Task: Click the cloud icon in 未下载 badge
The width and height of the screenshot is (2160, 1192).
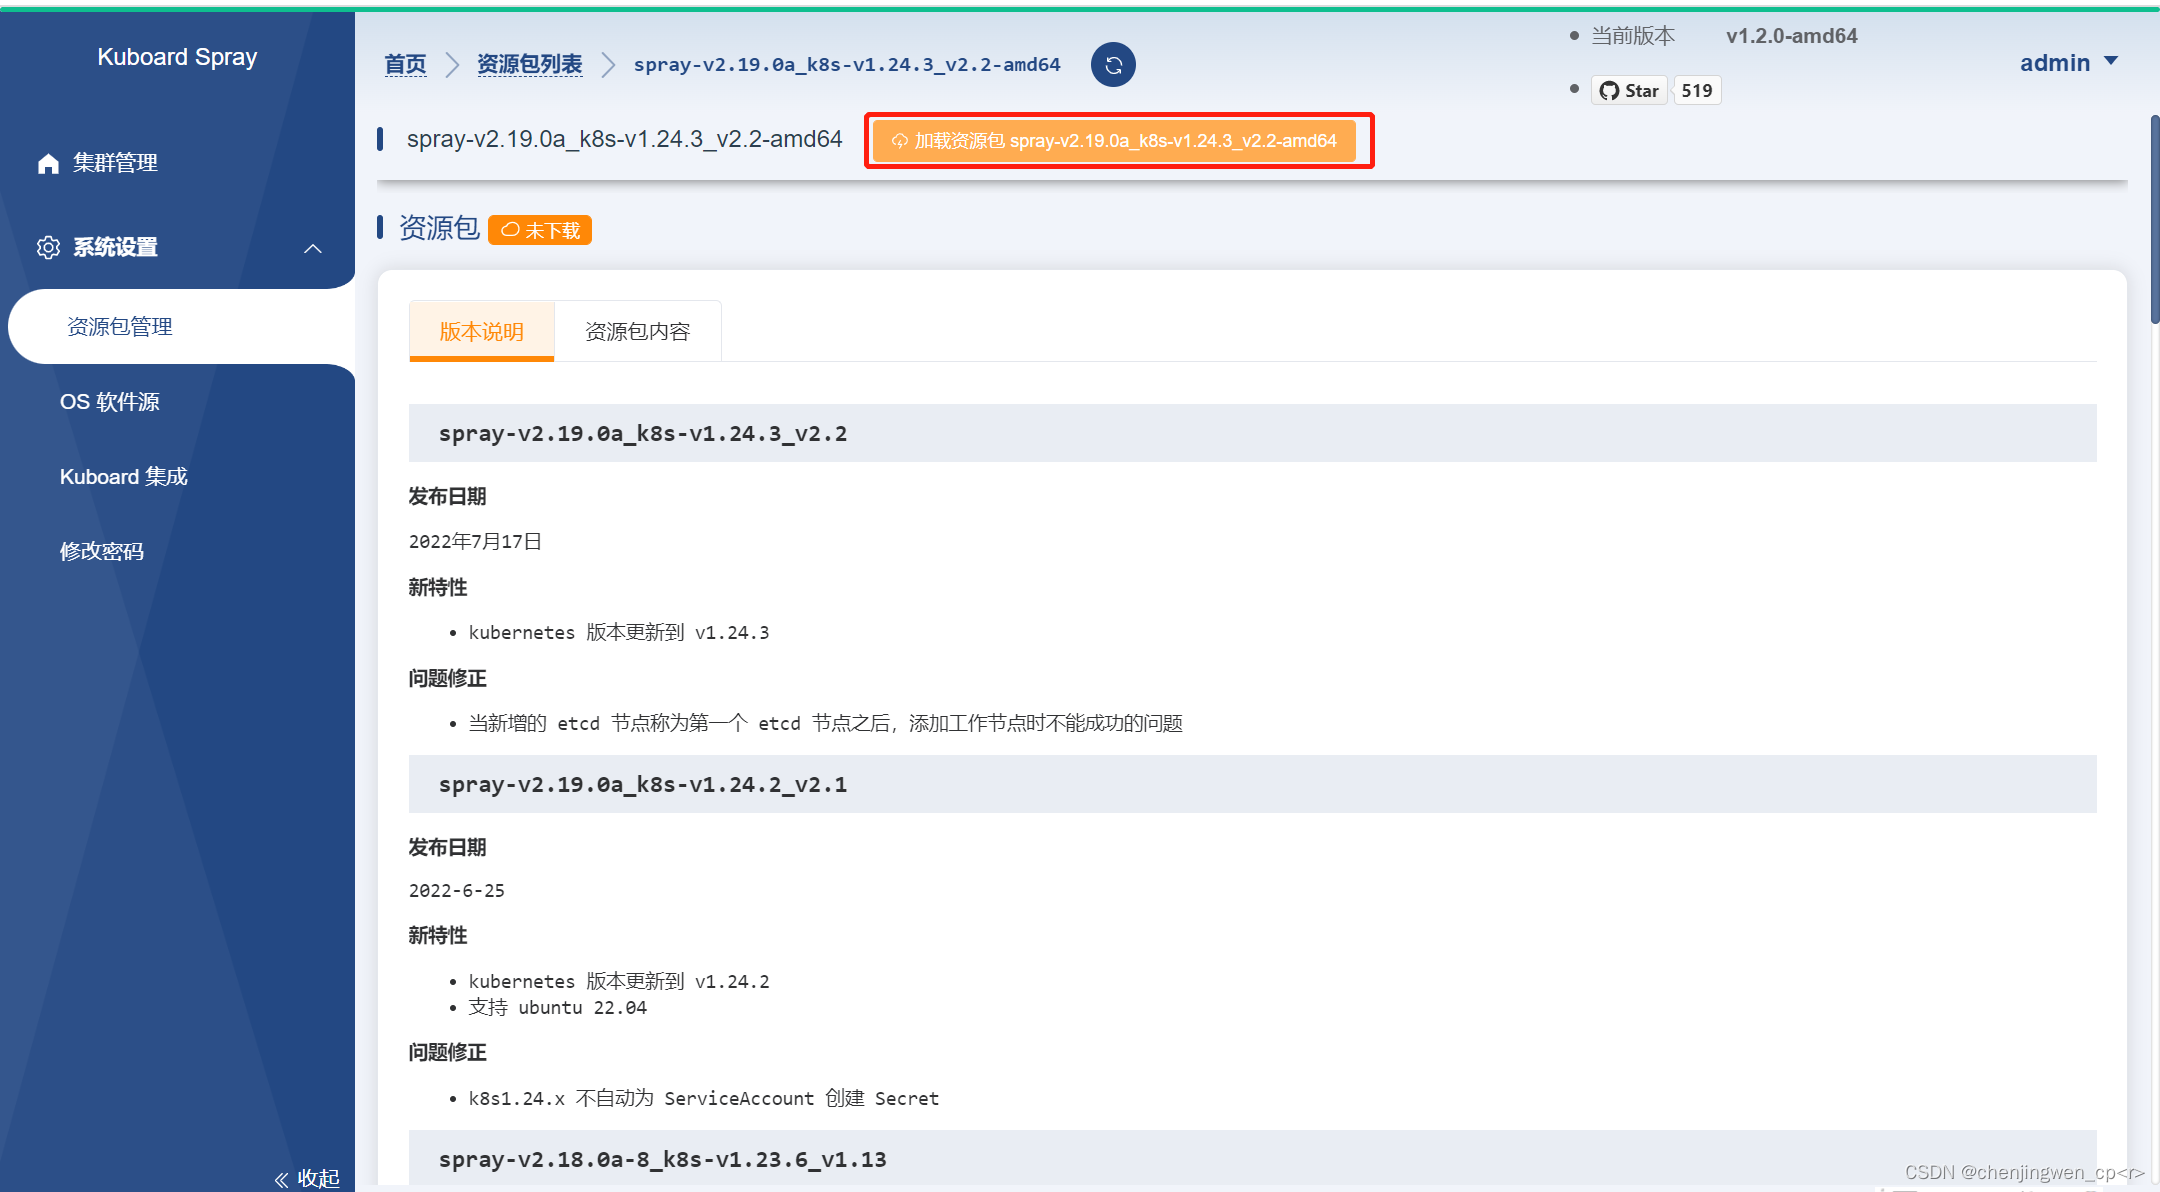Action: tap(510, 230)
